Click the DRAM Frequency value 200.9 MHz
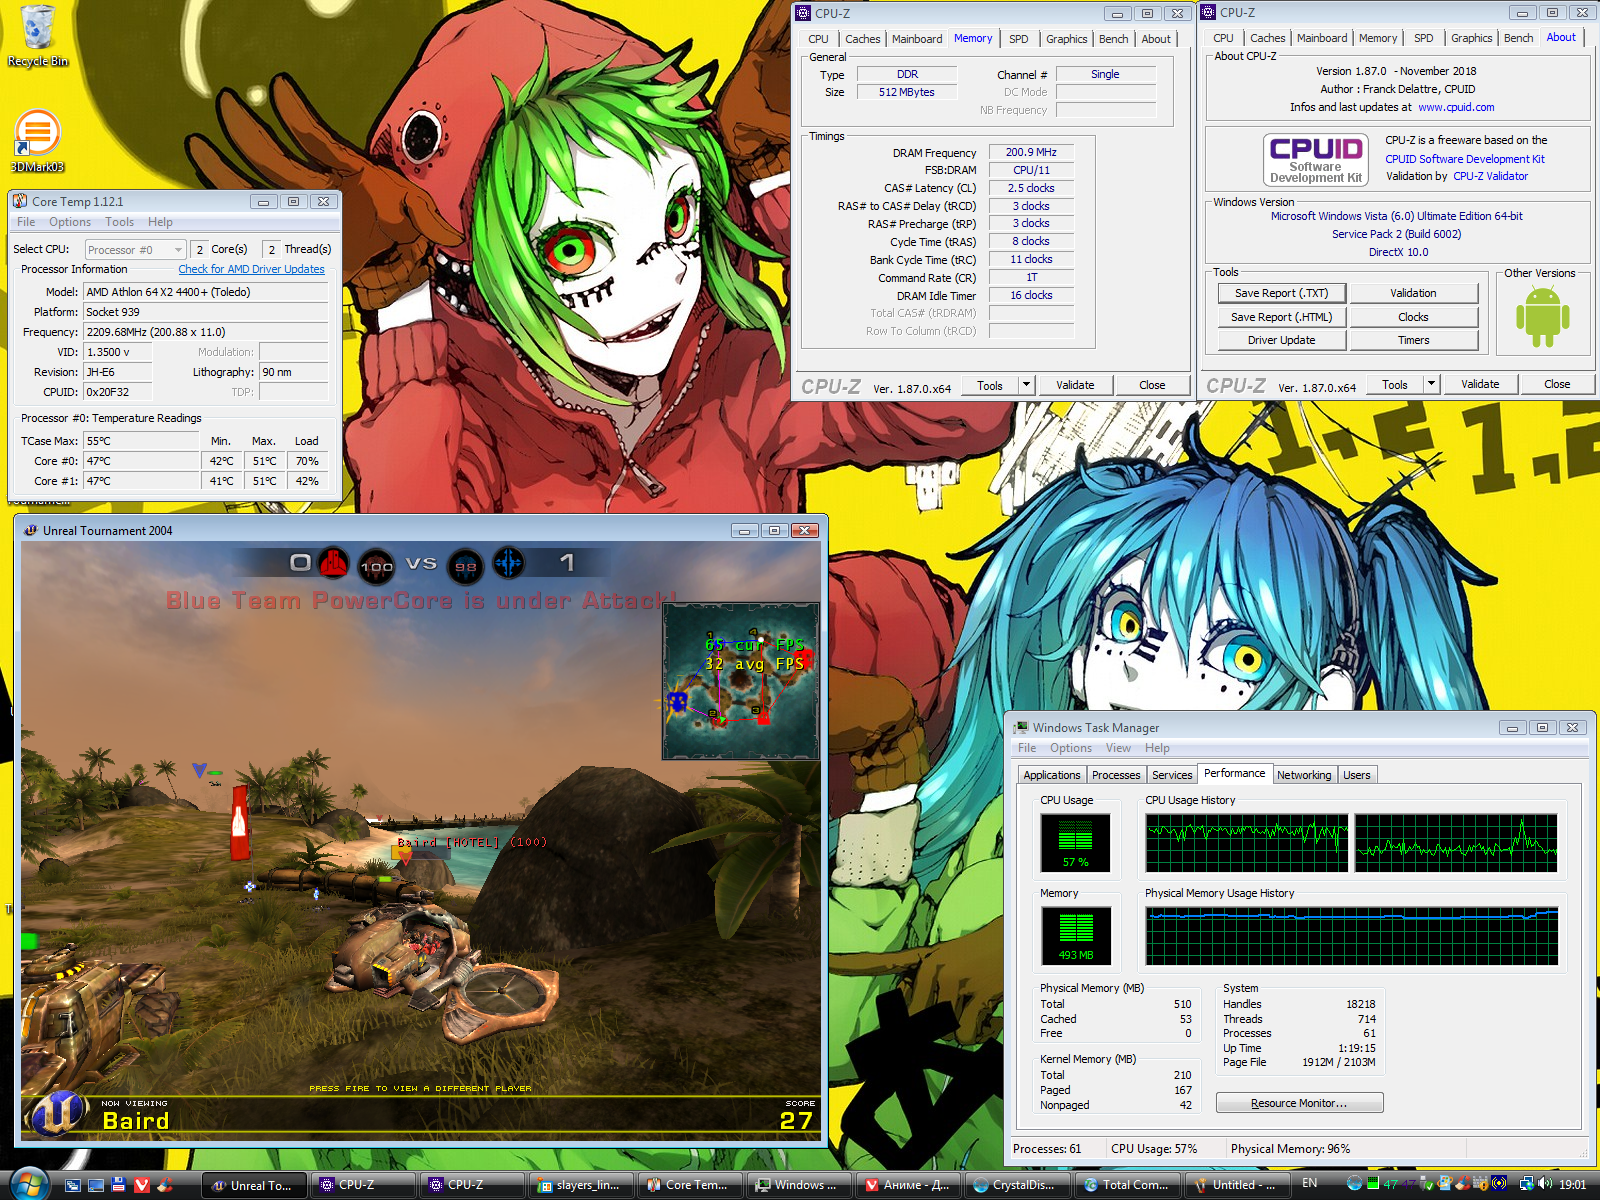The image size is (1600, 1200). point(1031,152)
